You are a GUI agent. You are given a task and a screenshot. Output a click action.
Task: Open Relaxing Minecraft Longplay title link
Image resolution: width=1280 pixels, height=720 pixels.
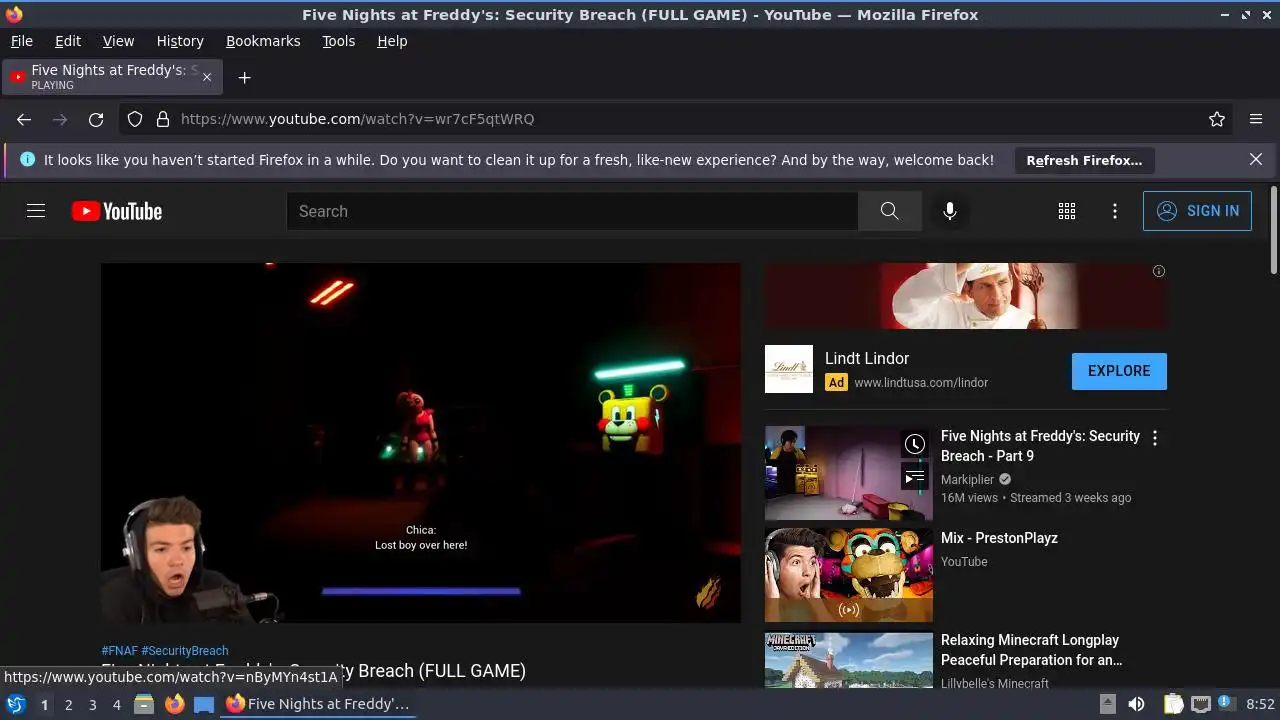click(1031, 650)
